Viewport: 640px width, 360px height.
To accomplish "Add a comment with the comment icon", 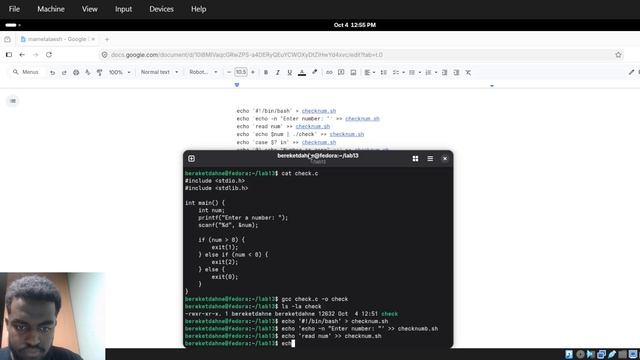I will pyautogui.click(x=341, y=72).
